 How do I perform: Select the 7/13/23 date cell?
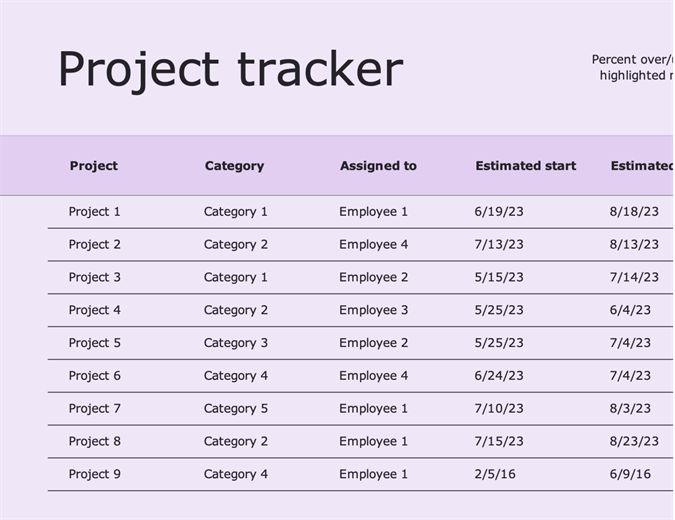pyautogui.click(x=499, y=244)
